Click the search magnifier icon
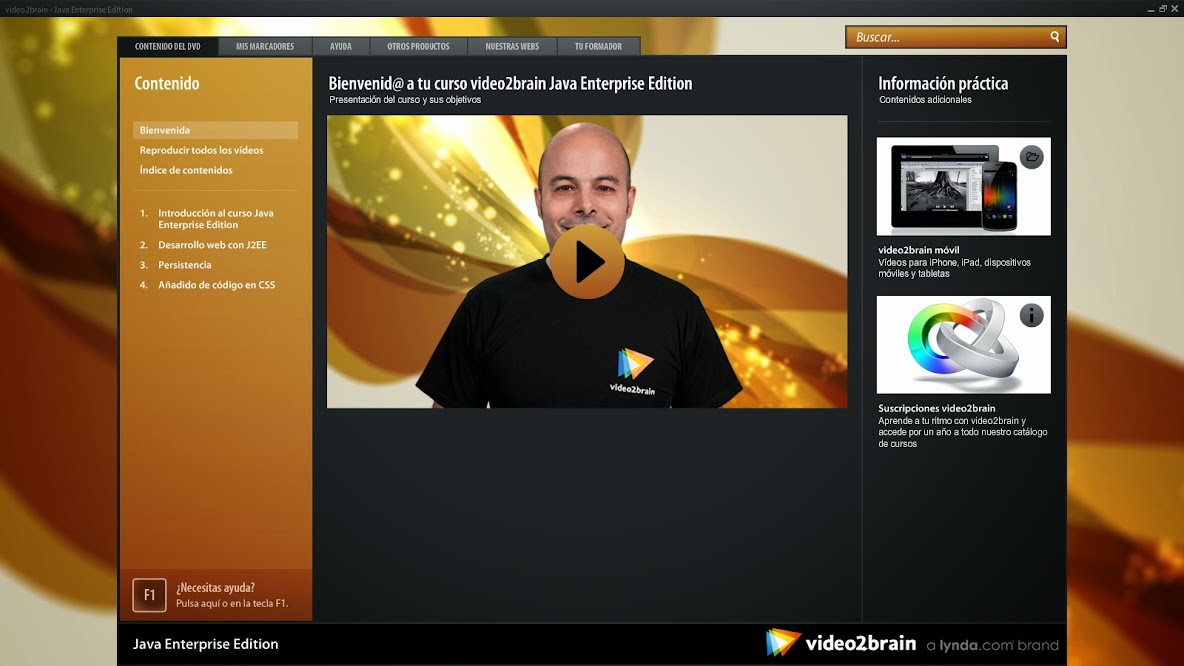Screen dimensions: 1184x666 tap(1054, 36)
